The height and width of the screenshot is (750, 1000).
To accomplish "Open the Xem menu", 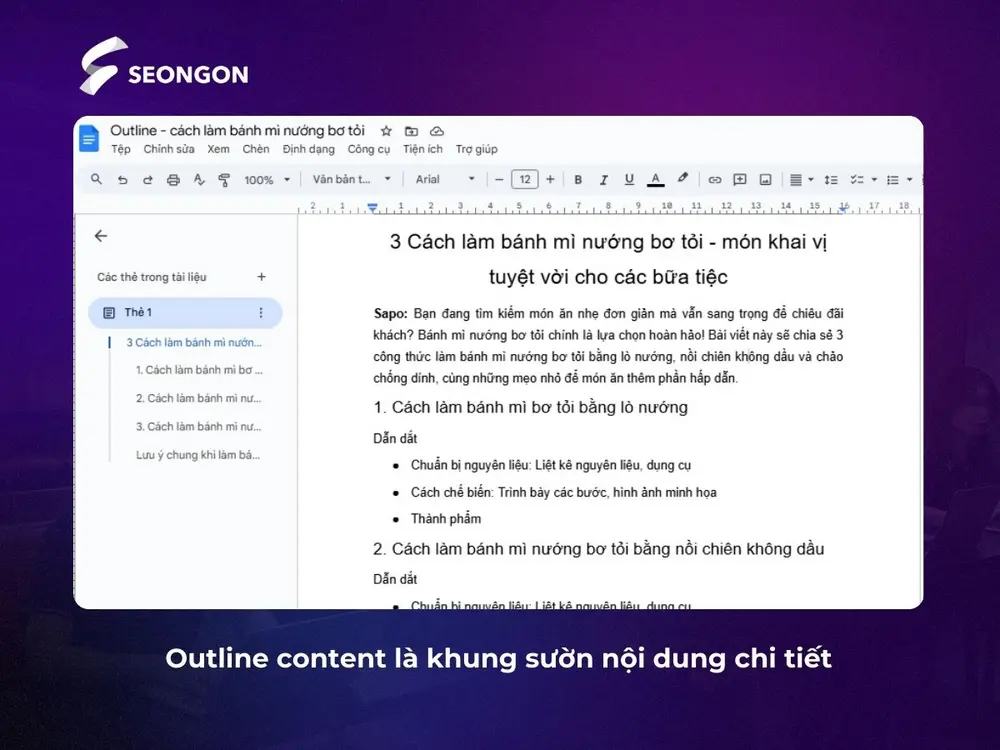I will coord(218,149).
